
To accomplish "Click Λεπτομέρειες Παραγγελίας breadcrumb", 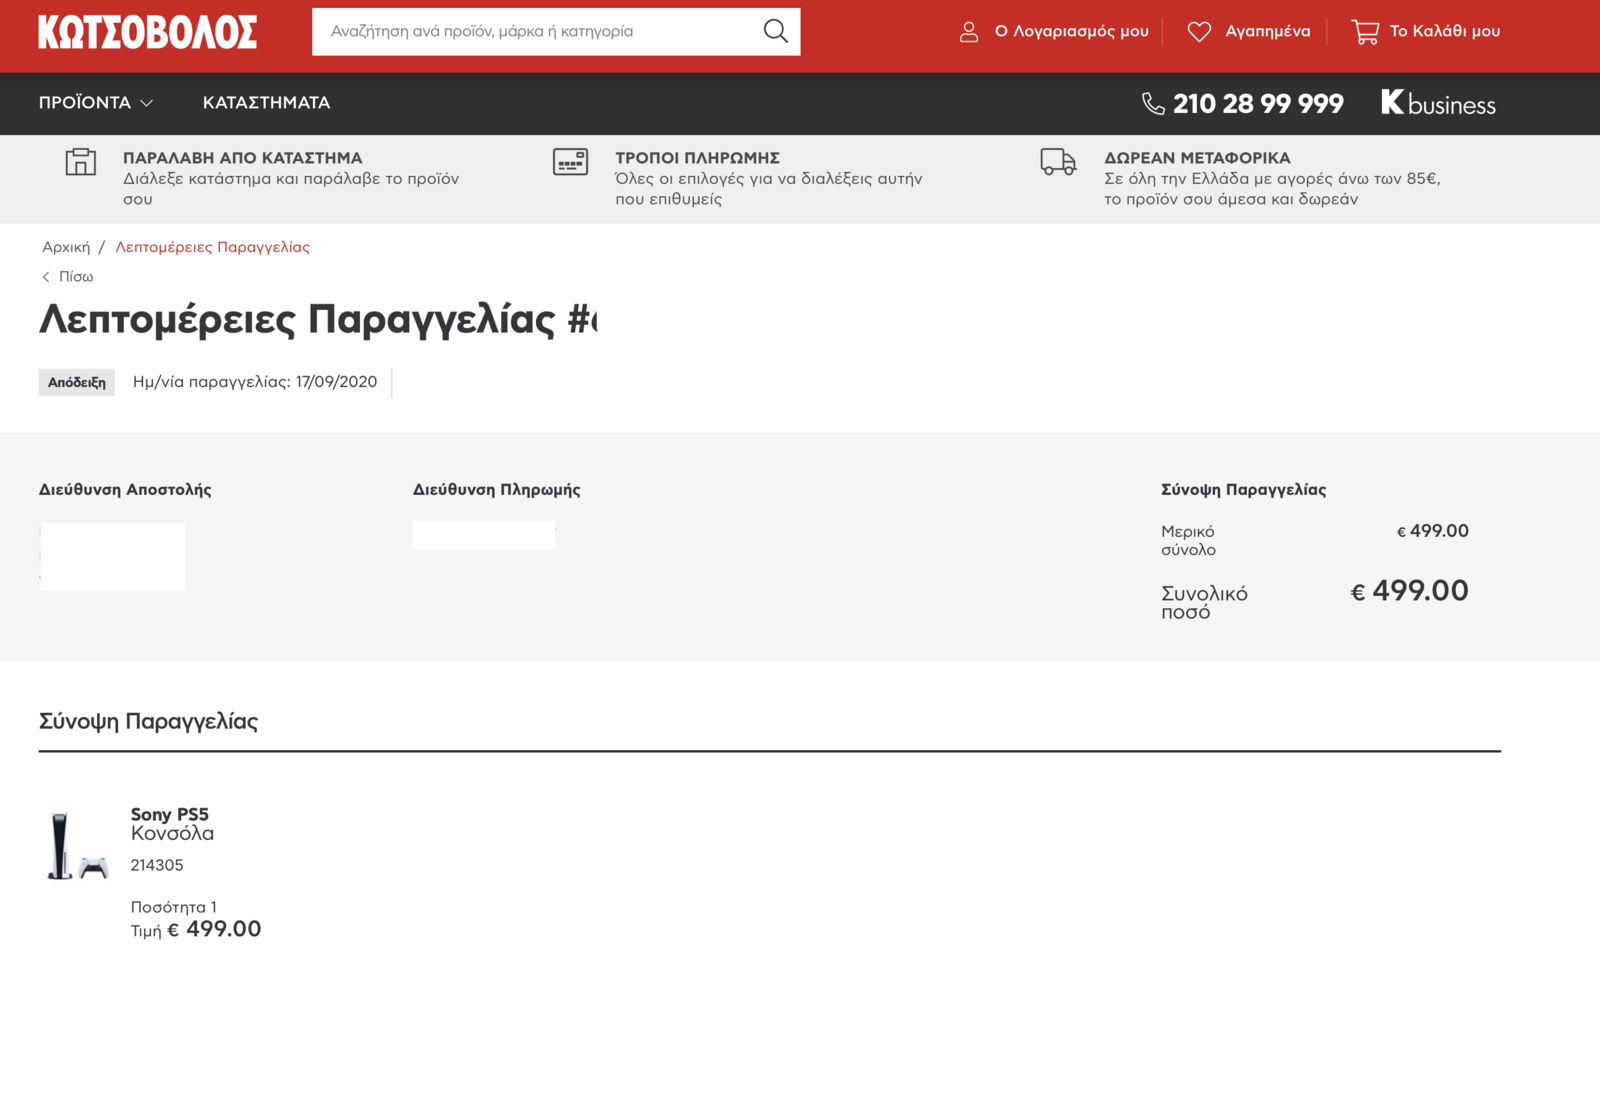I will tap(212, 247).
